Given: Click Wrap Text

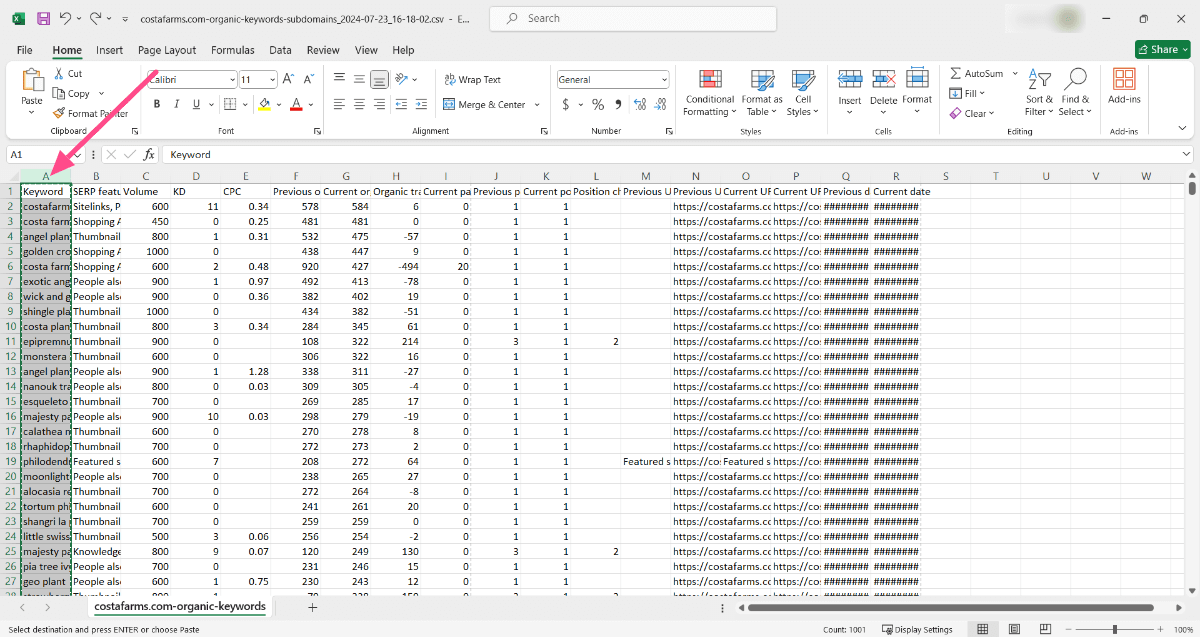Looking at the screenshot, I should tap(472, 80).
